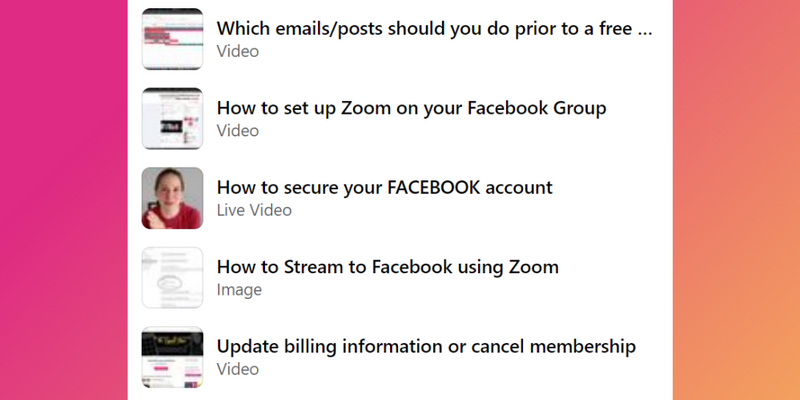Select the Stream to Facebook image thumbnail

pyautogui.click(x=172, y=278)
